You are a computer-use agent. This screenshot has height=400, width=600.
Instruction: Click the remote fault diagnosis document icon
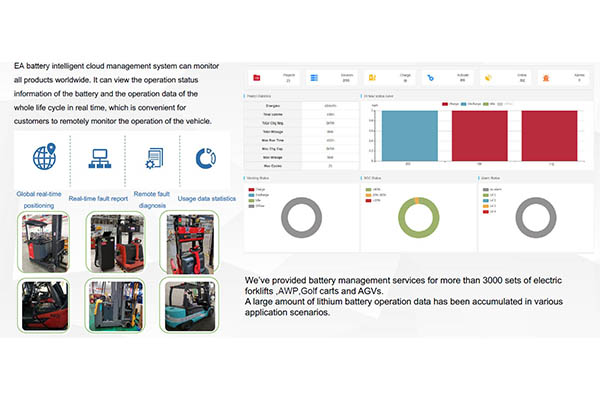pos(154,158)
